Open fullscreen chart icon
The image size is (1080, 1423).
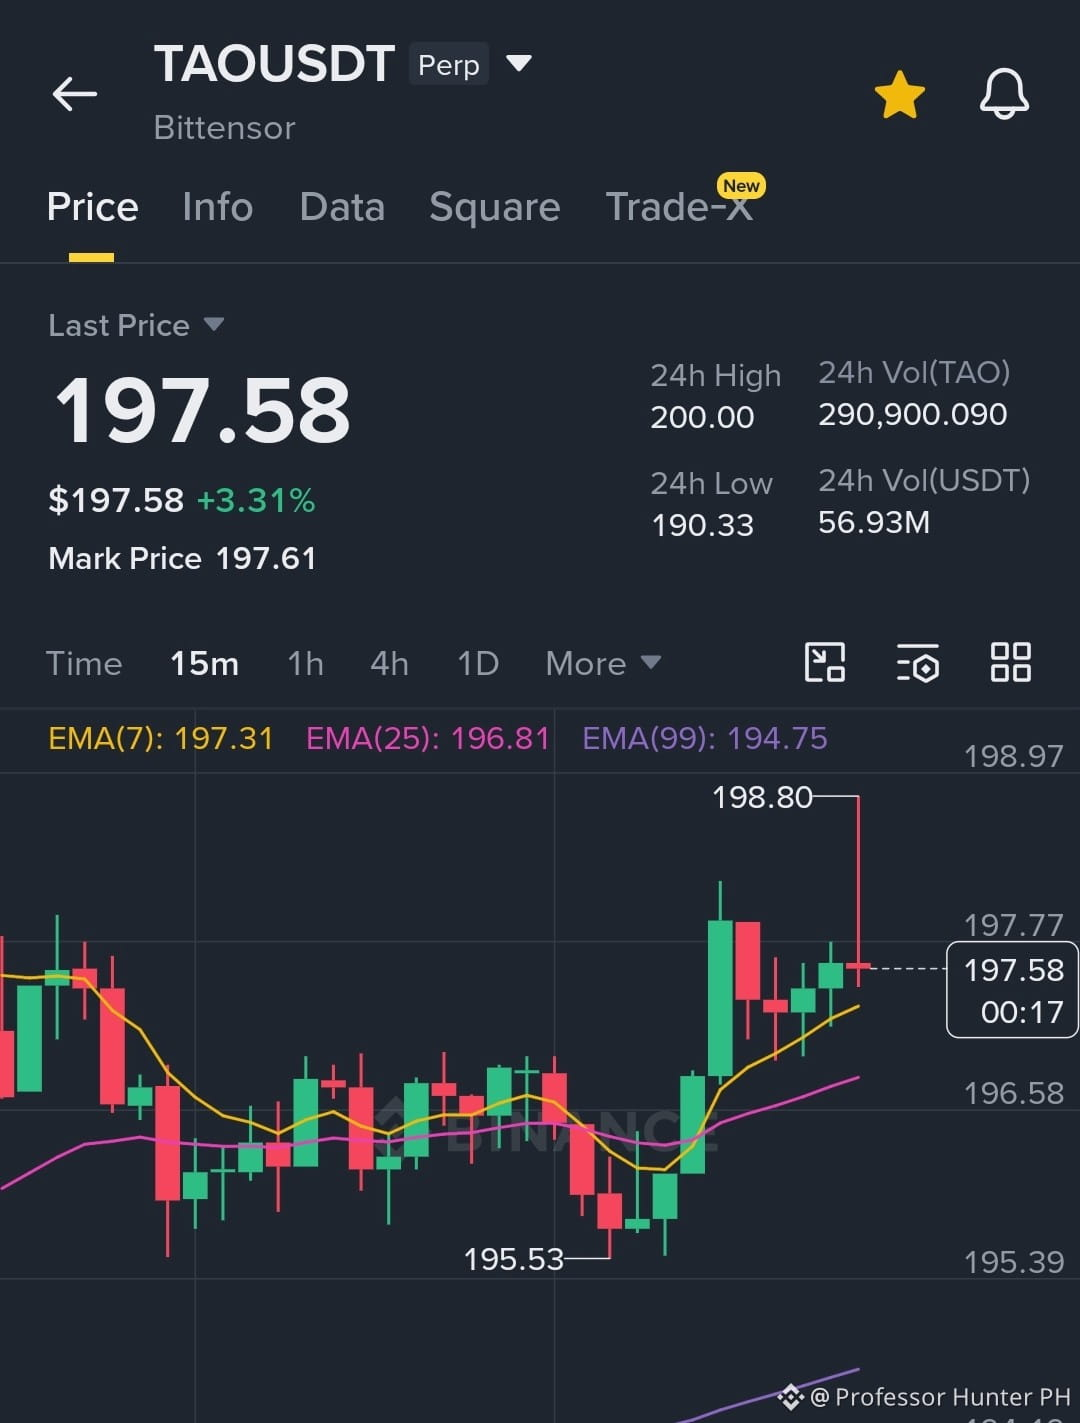pyautogui.click(x=825, y=662)
